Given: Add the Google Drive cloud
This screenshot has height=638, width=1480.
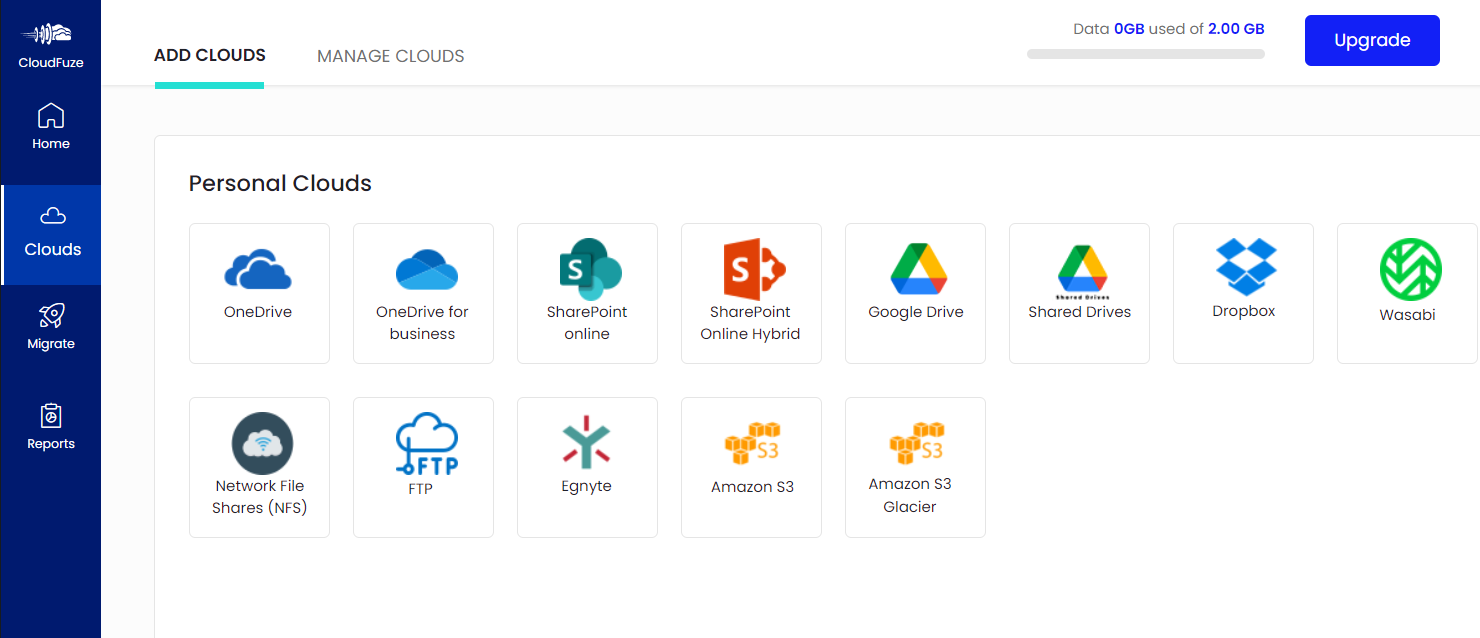Looking at the screenshot, I should (915, 293).
